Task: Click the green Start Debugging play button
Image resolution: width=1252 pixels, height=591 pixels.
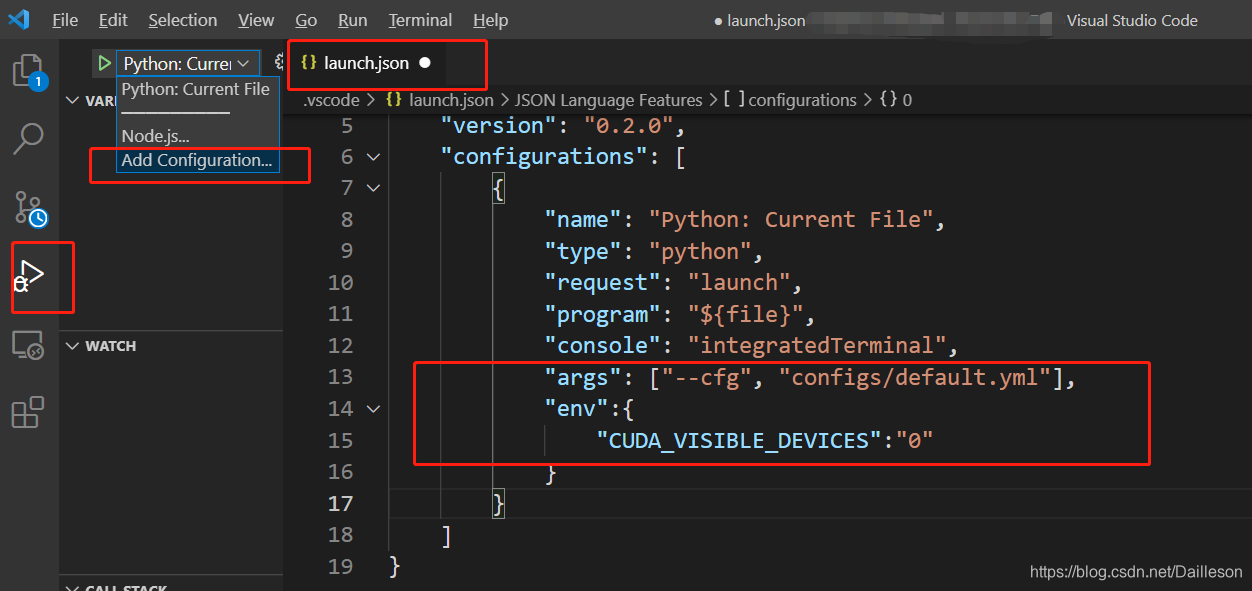Action: point(104,62)
